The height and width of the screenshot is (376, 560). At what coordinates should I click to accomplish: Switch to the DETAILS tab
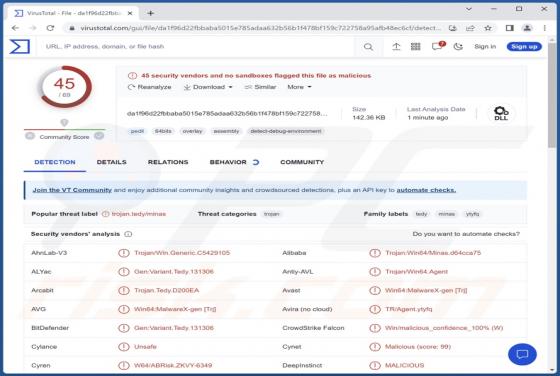click(111, 162)
